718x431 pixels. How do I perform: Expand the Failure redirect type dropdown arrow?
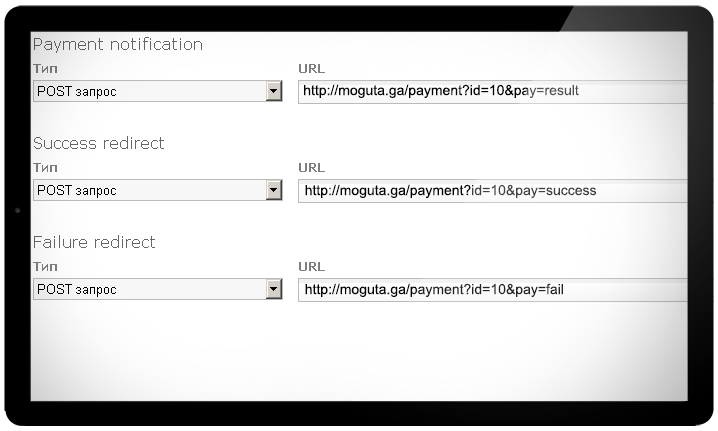274,290
